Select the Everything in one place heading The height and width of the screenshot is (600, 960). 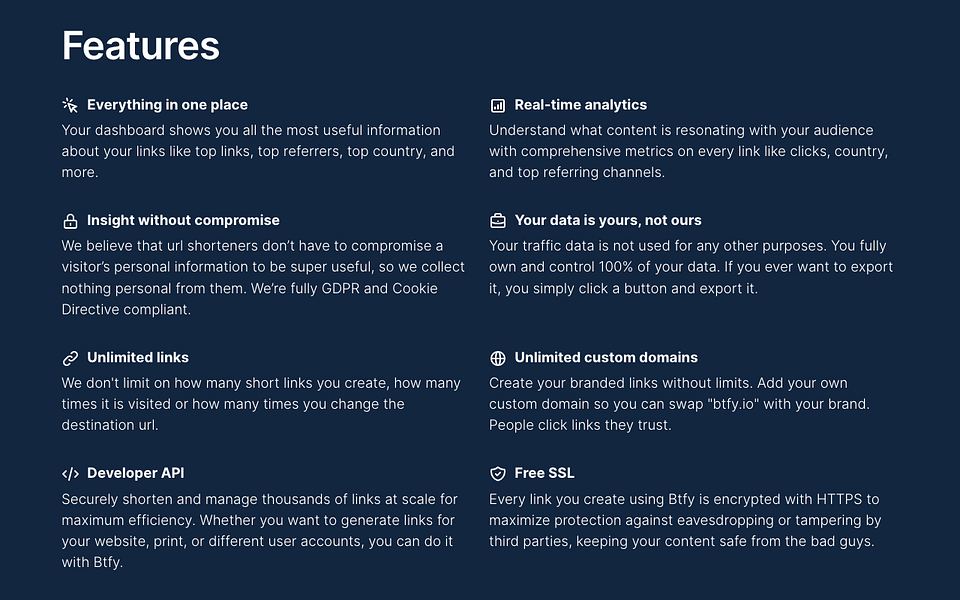pyautogui.click(x=167, y=105)
